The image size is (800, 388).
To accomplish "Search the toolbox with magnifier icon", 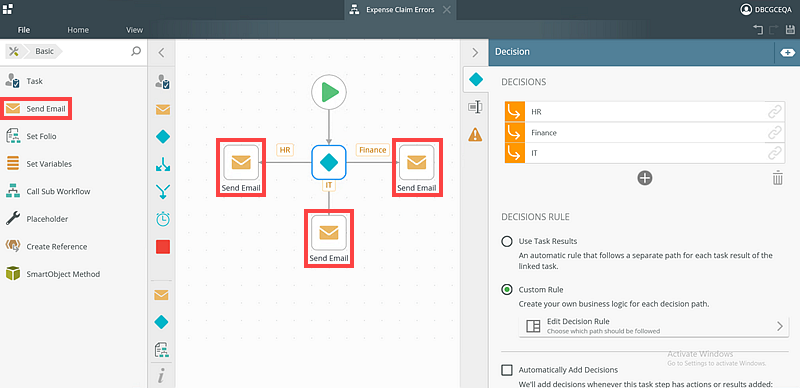I will point(136,51).
